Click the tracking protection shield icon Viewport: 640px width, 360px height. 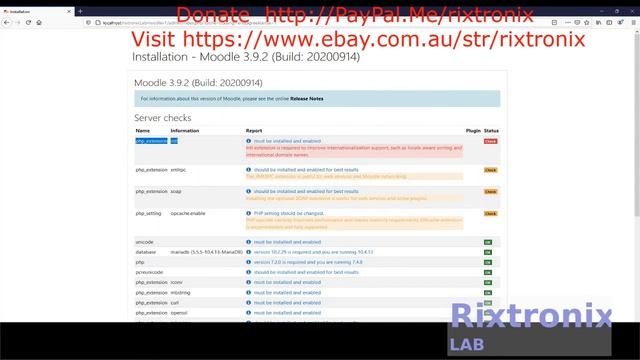[88, 22]
